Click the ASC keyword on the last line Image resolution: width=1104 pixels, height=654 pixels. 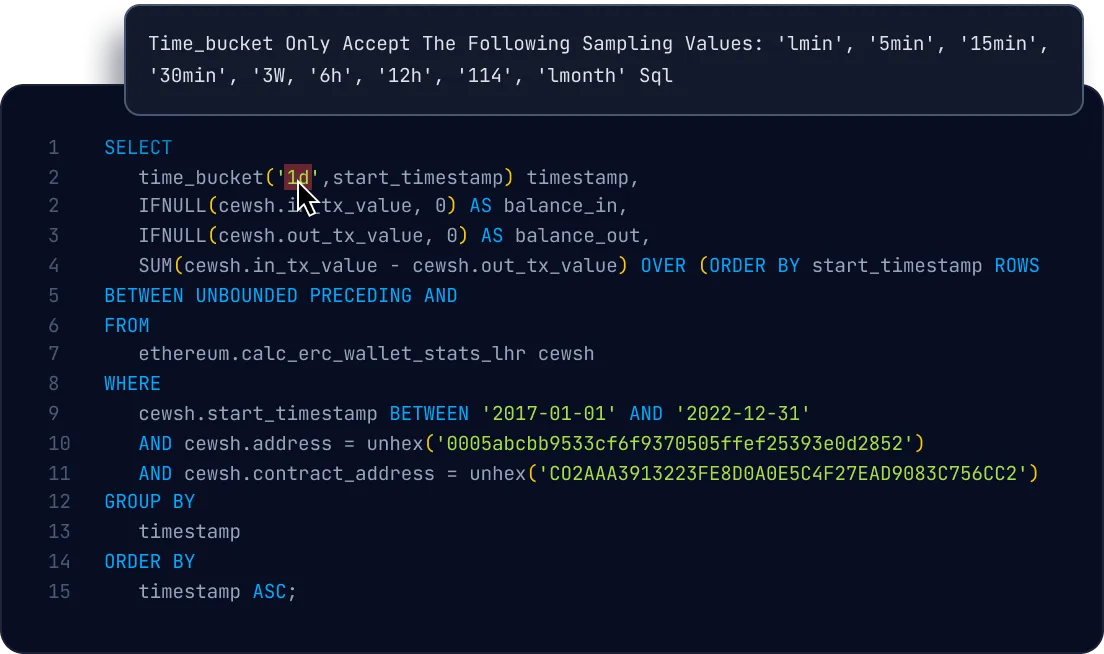269,591
